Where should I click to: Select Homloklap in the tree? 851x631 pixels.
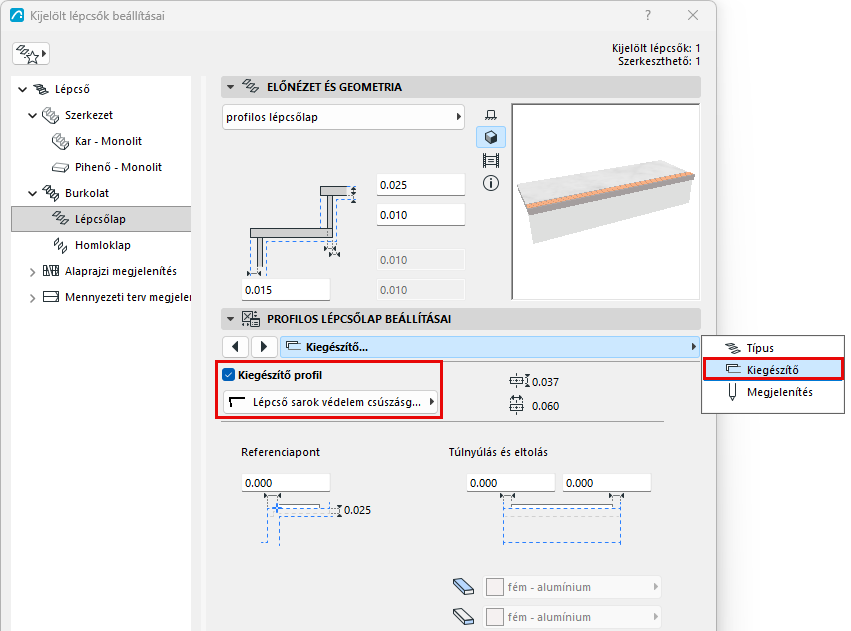[103, 245]
